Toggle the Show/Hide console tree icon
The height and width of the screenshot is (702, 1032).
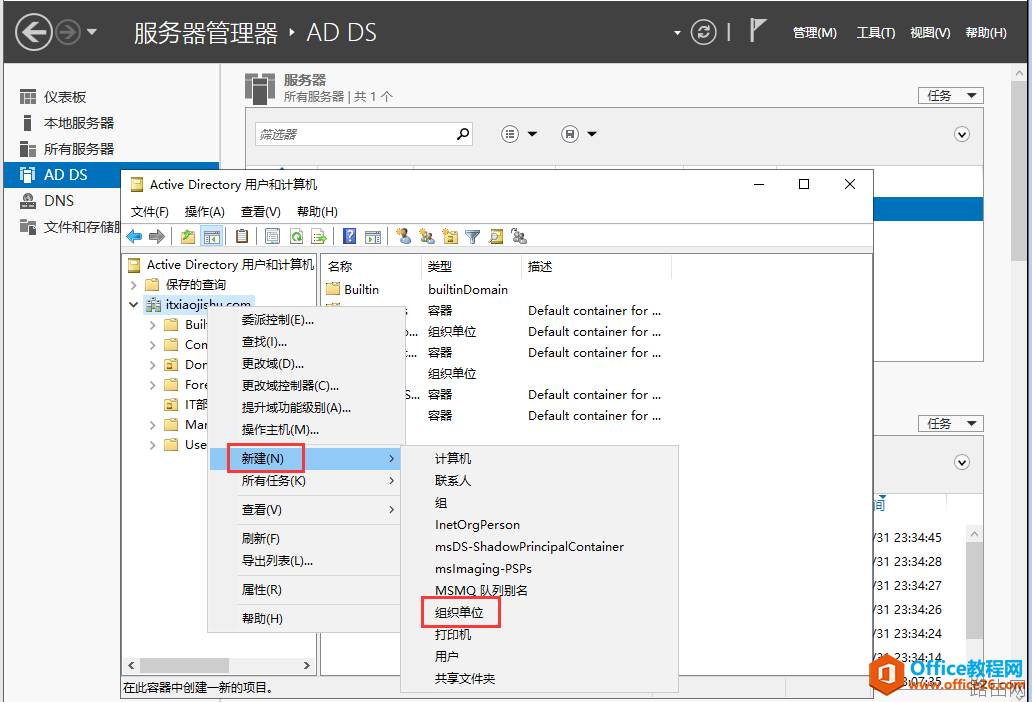(211, 236)
